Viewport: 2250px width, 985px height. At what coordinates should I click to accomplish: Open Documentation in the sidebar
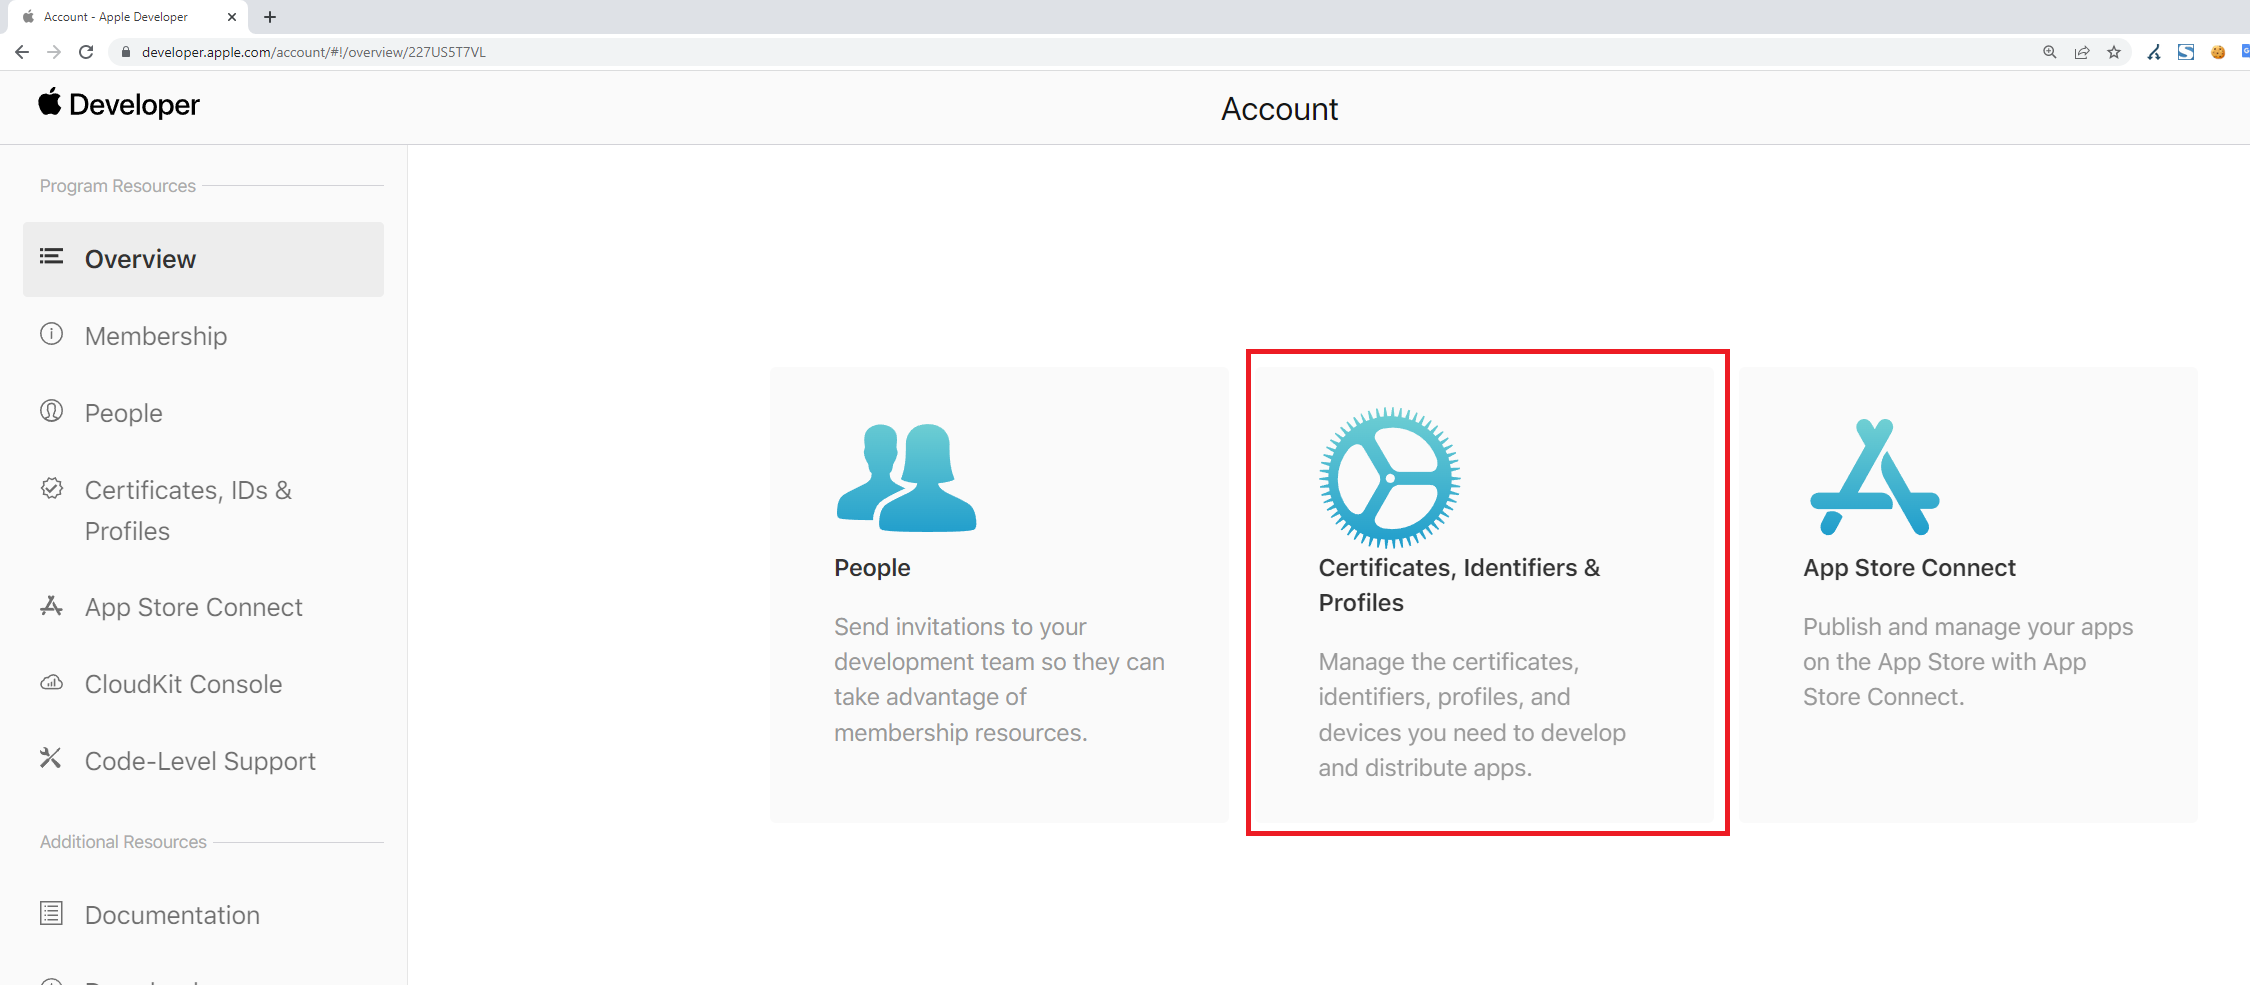coord(172,915)
